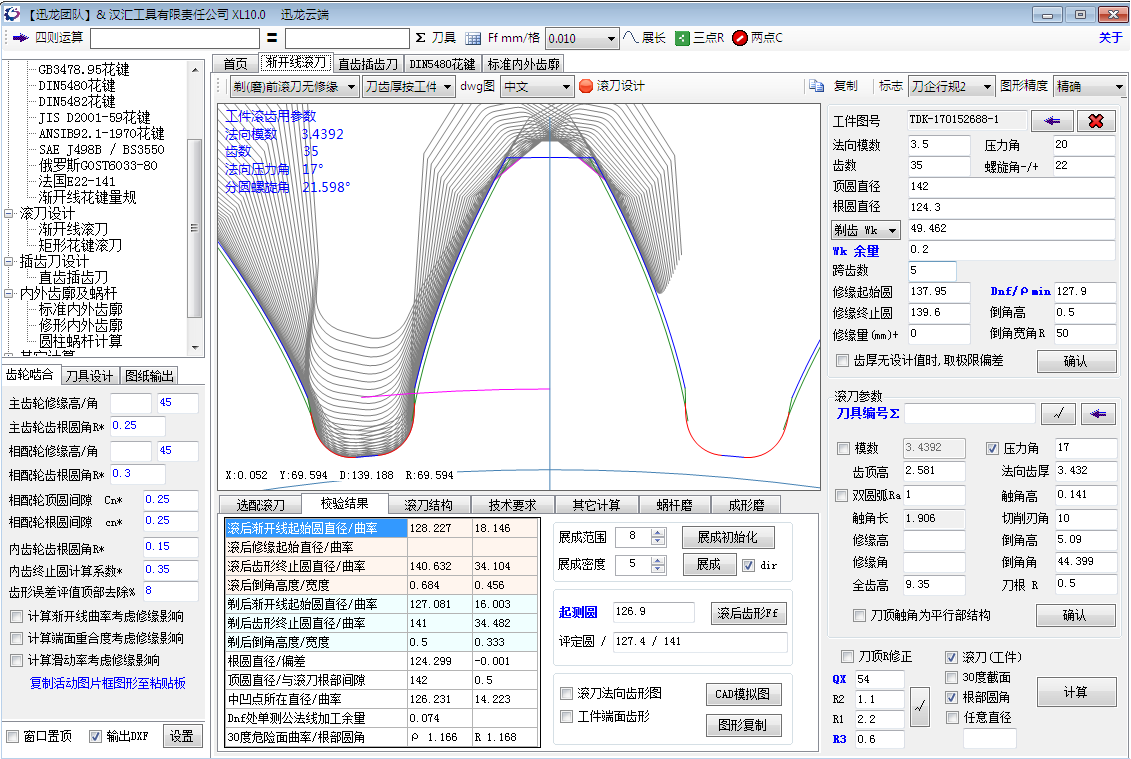Toggle the 模数 checkbox in 滚刀参数
Screen dimensions: 1131x759
point(843,449)
